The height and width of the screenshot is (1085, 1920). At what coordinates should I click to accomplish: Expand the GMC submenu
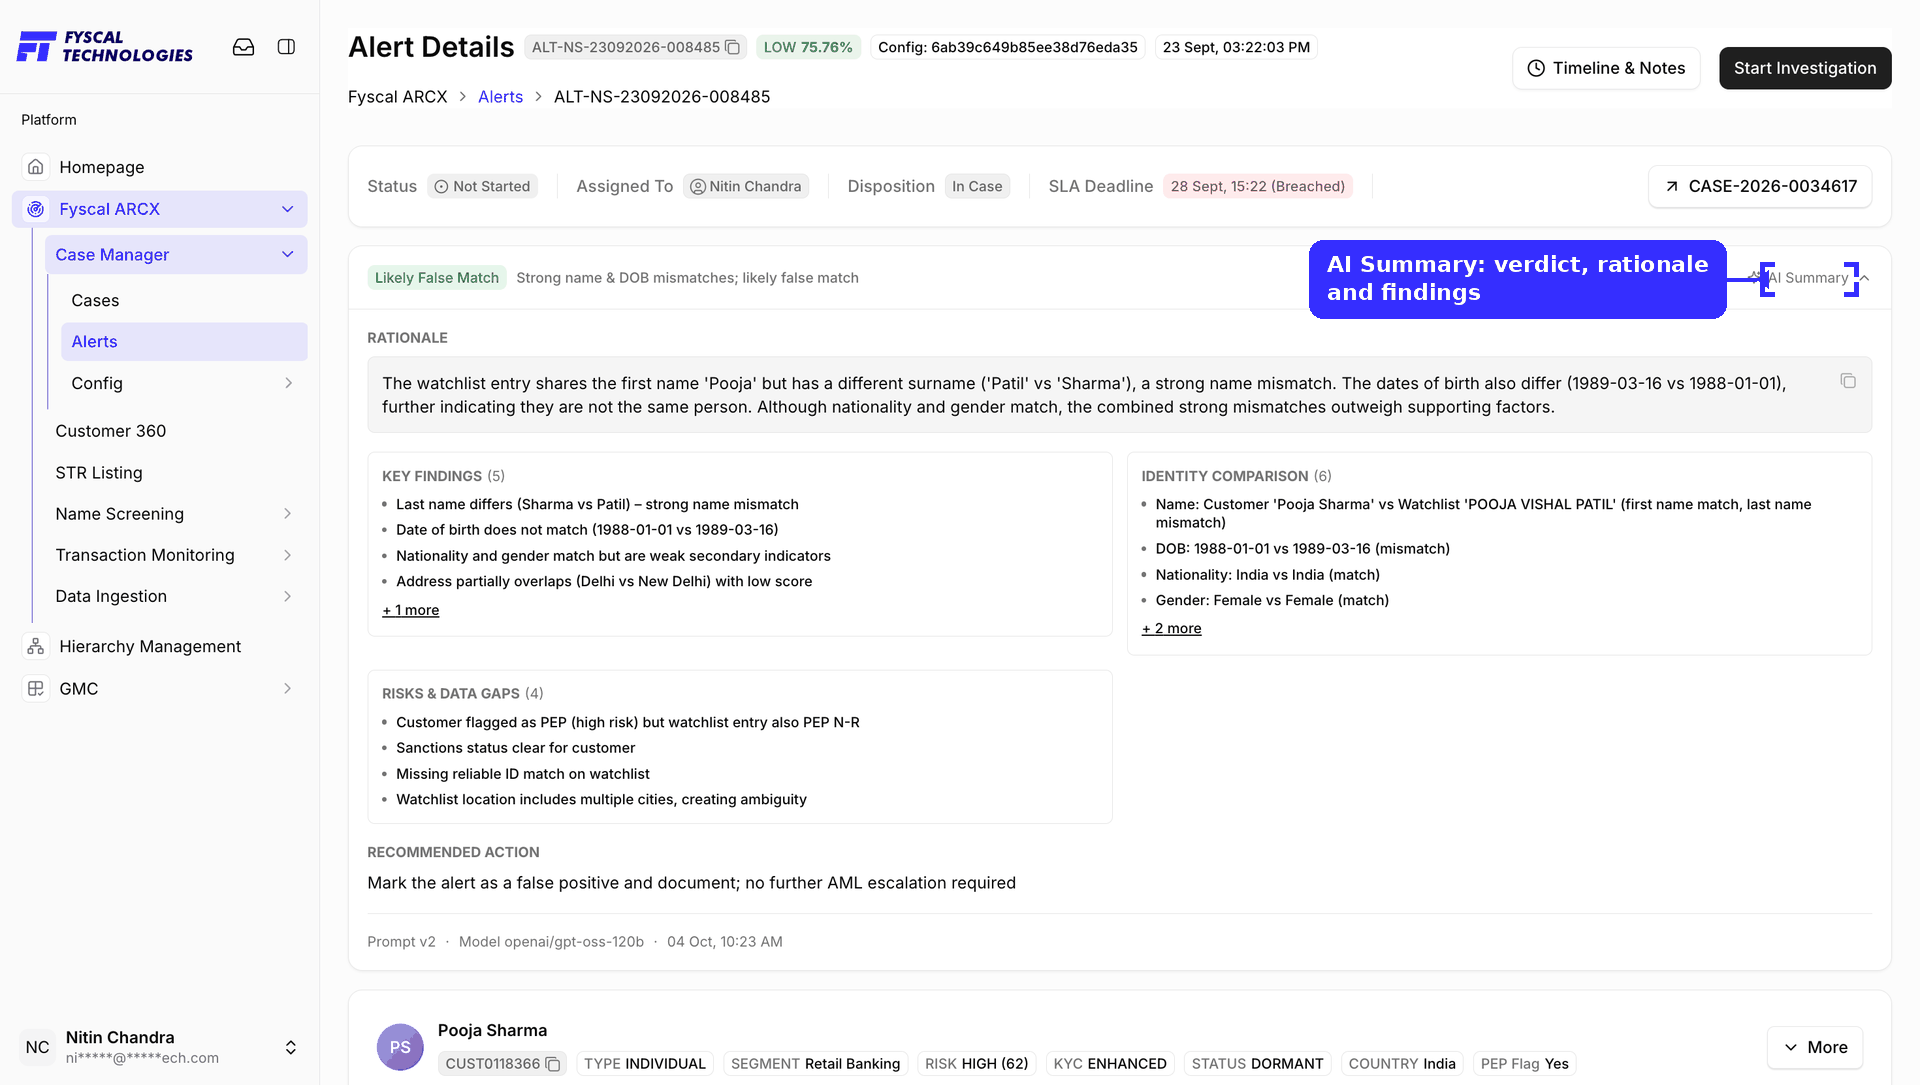[288, 689]
